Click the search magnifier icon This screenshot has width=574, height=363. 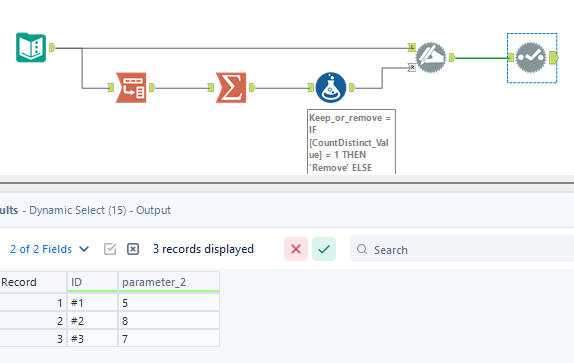point(362,249)
